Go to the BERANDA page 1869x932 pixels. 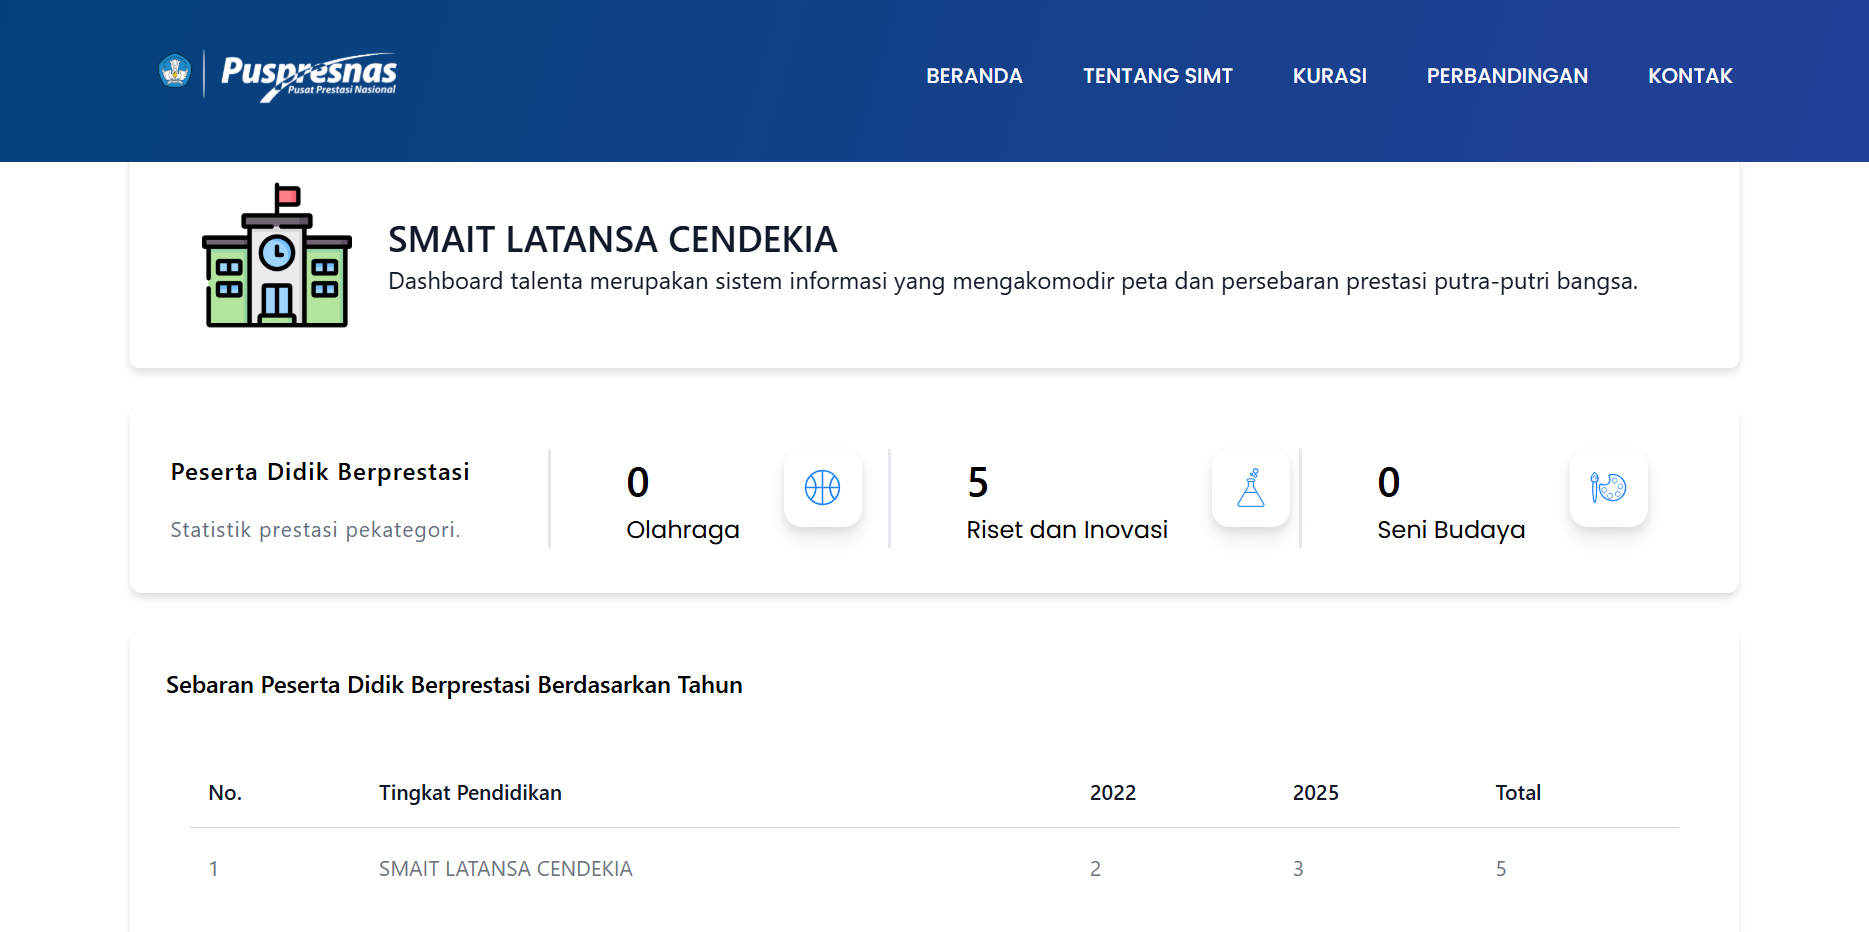(974, 76)
